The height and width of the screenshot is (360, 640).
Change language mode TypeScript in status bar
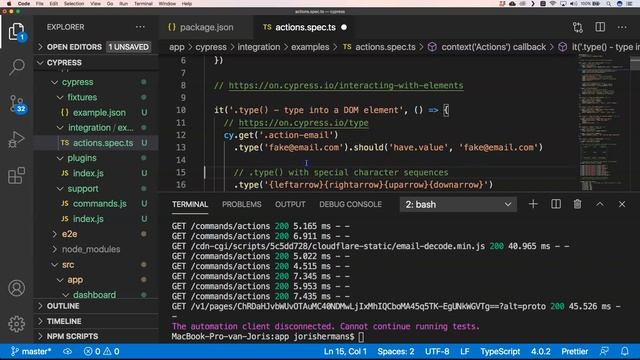[x=500, y=351]
